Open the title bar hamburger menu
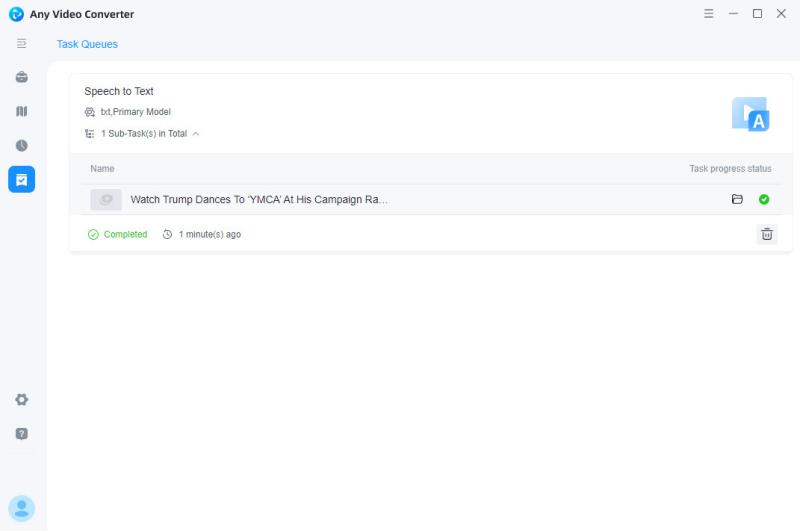This screenshot has height=531, width=800. [x=709, y=14]
